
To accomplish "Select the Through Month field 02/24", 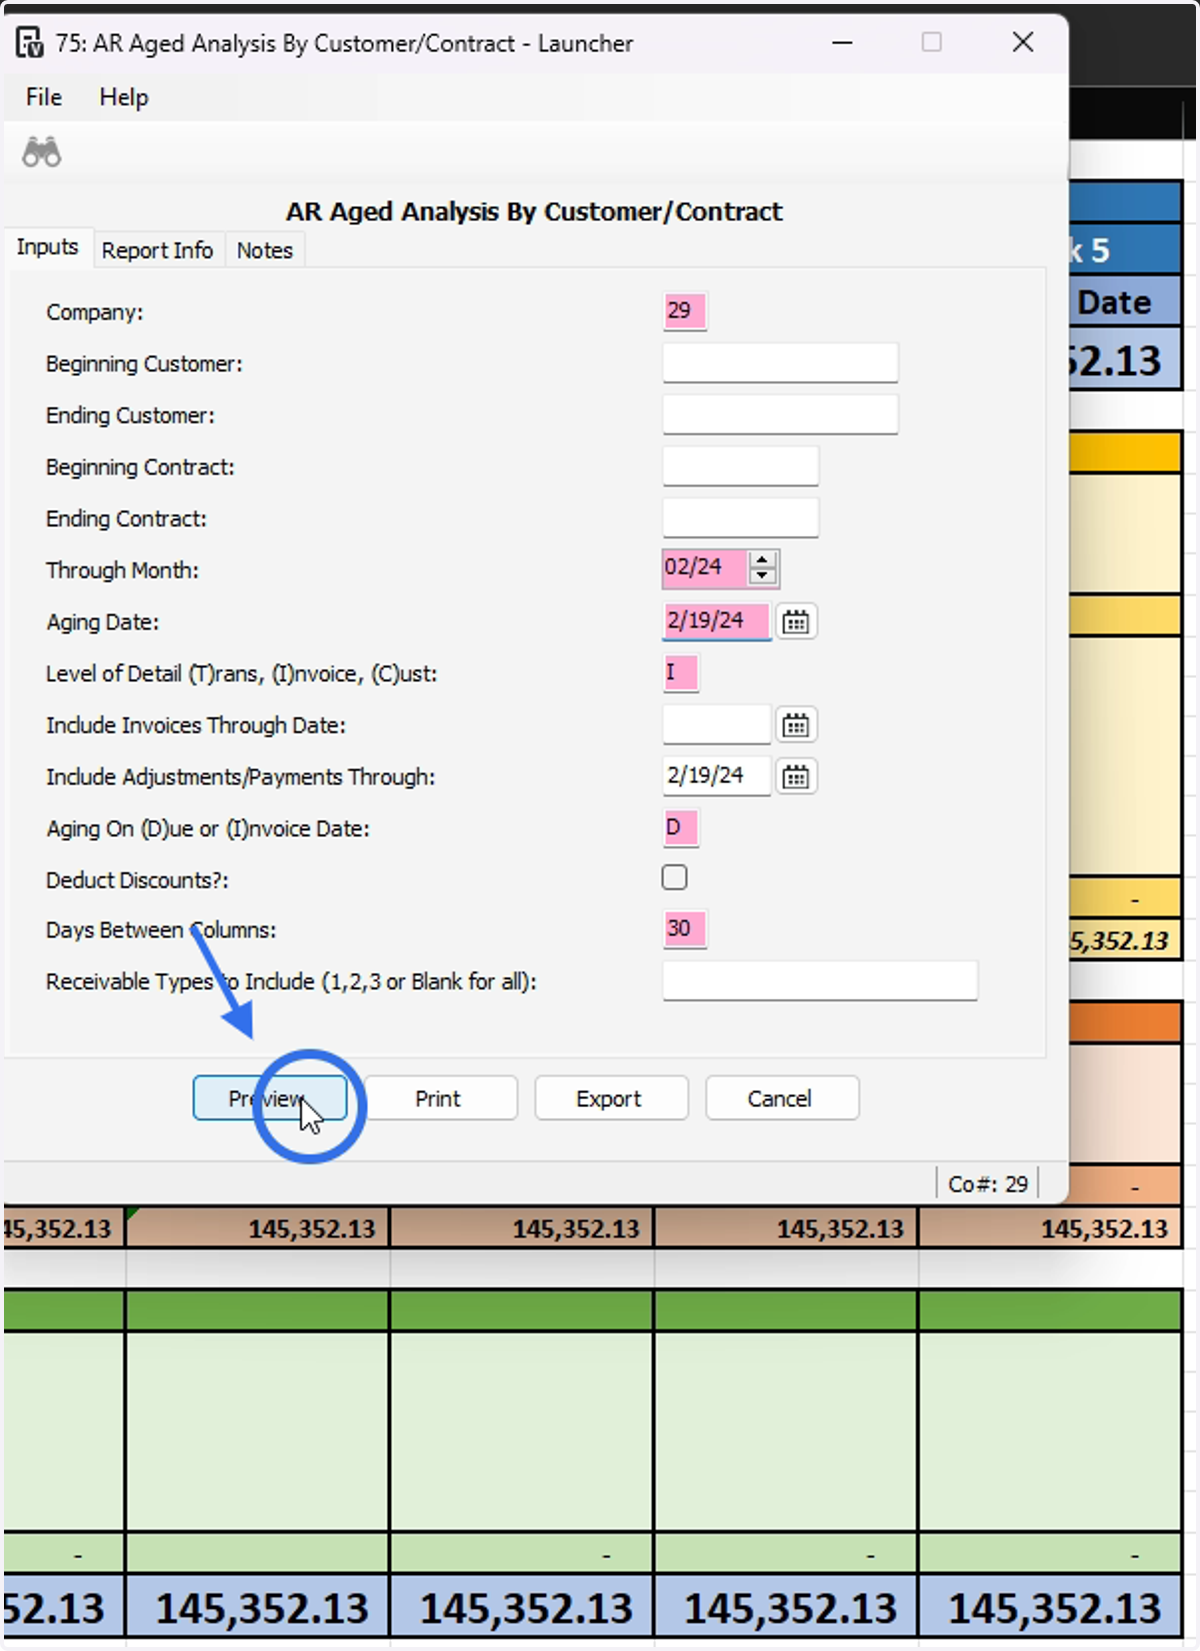I will coord(705,568).
